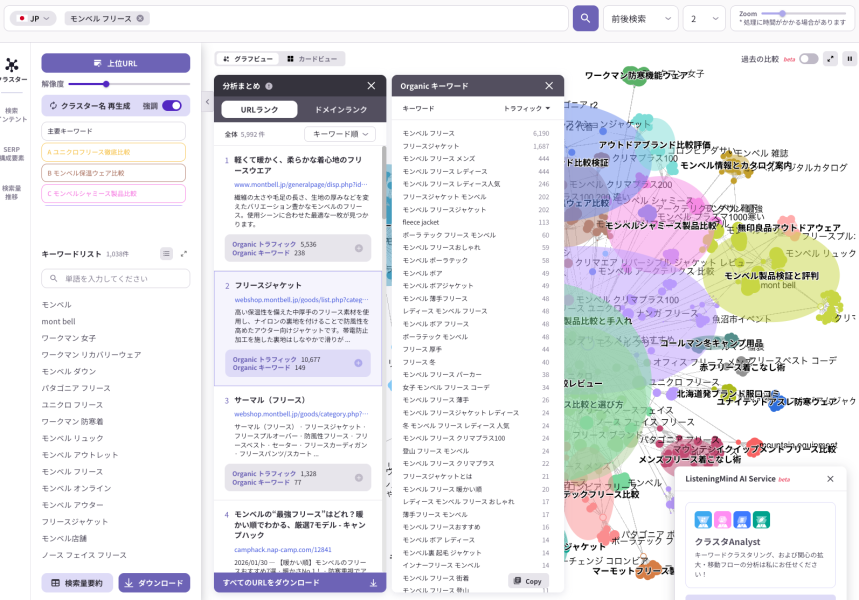Select ワークマン 女子 in keyword list
This screenshot has width=859, height=600.
point(68,338)
